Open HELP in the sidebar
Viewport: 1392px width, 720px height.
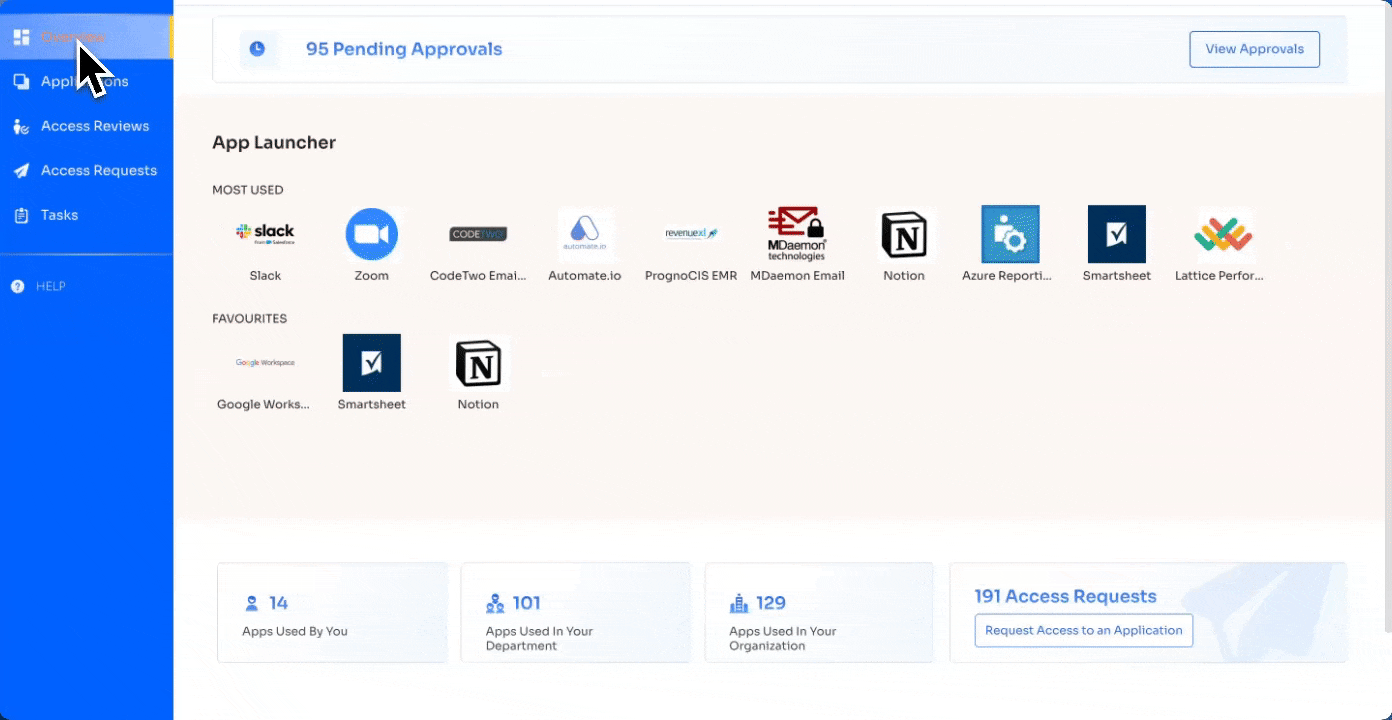click(x=50, y=286)
